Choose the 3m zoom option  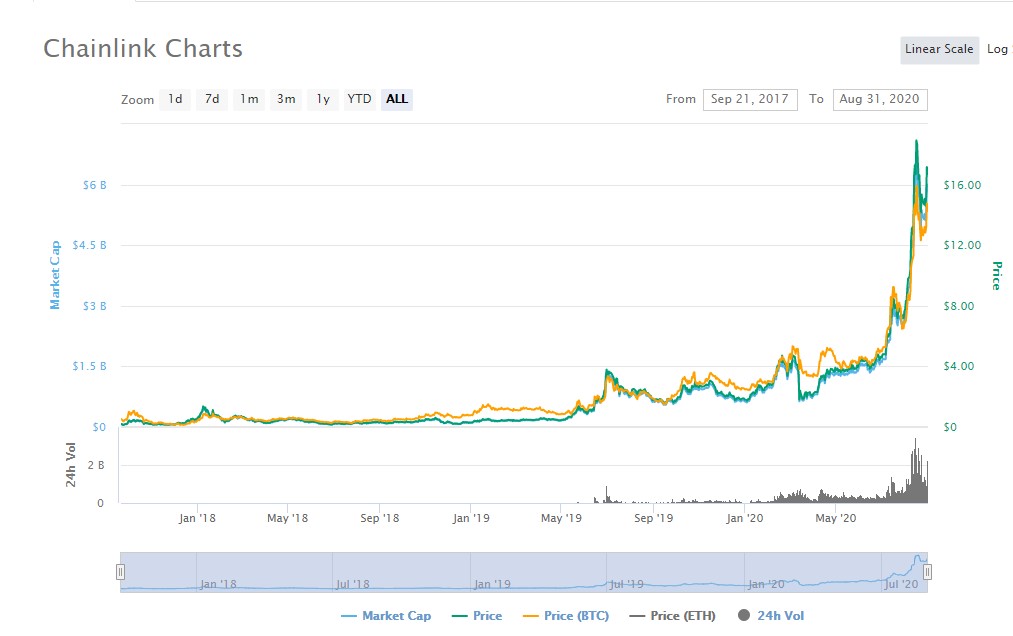[286, 99]
